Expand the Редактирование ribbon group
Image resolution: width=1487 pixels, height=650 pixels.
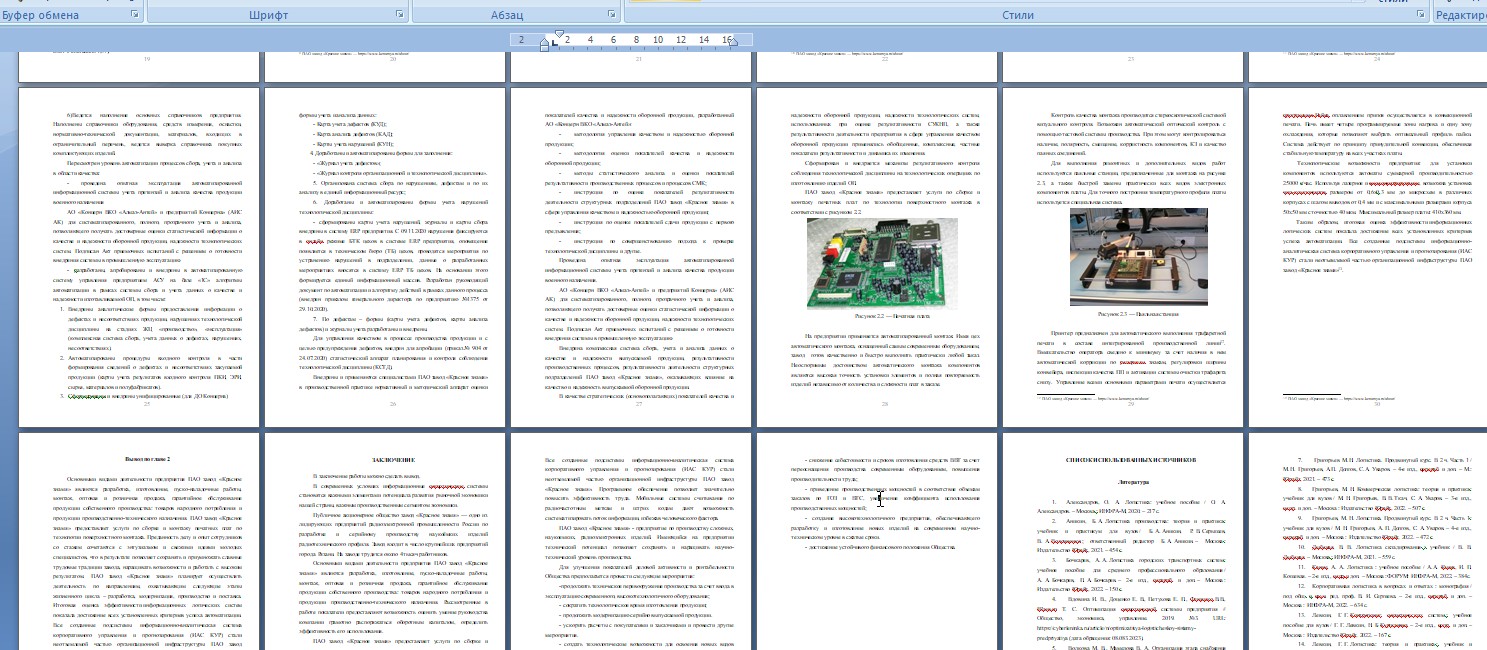[x=1462, y=15]
